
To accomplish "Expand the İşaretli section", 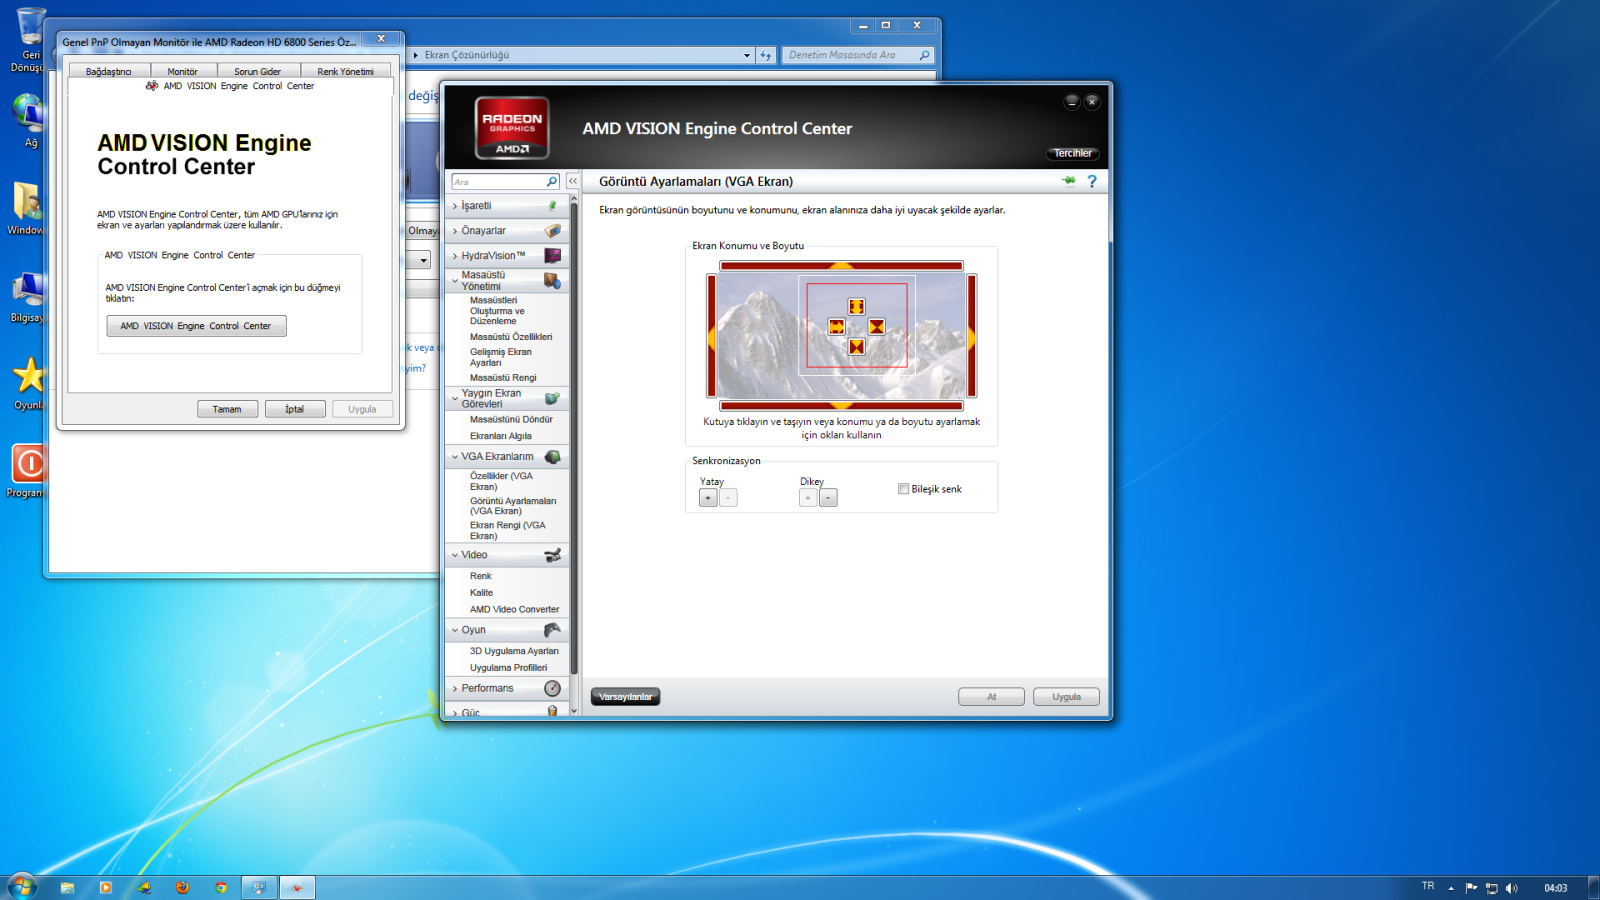I will coord(476,206).
